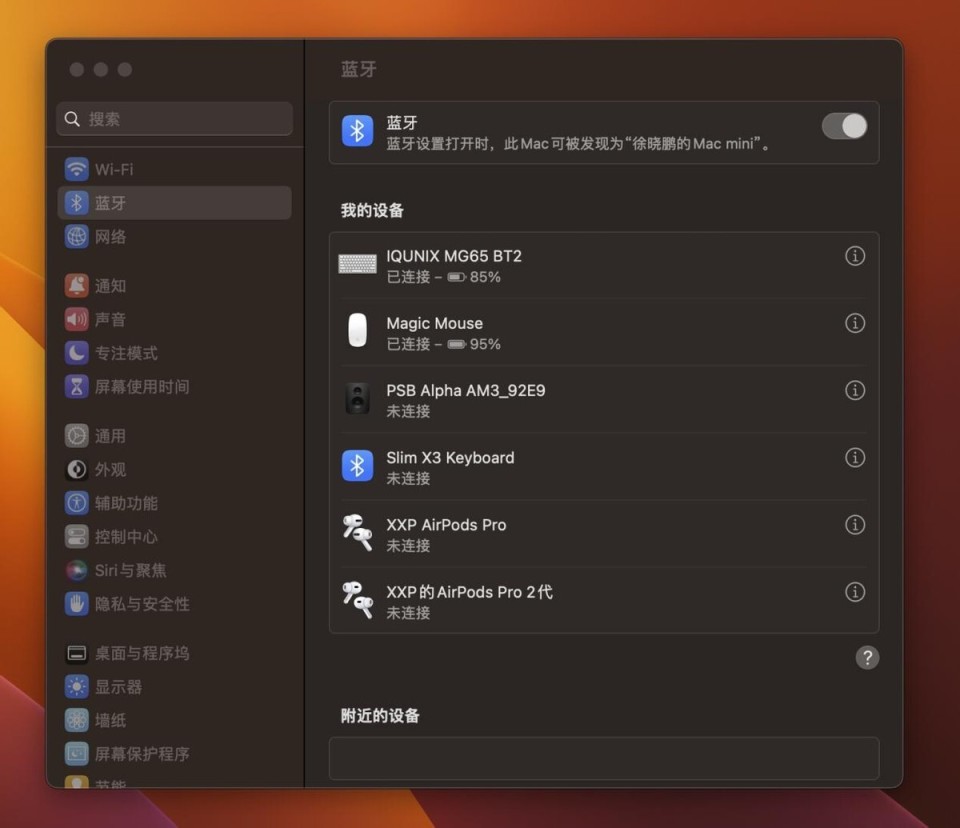Click the 辅助功能 sidebar label
The width and height of the screenshot is (960, 828).
click(x=126, y=503)
